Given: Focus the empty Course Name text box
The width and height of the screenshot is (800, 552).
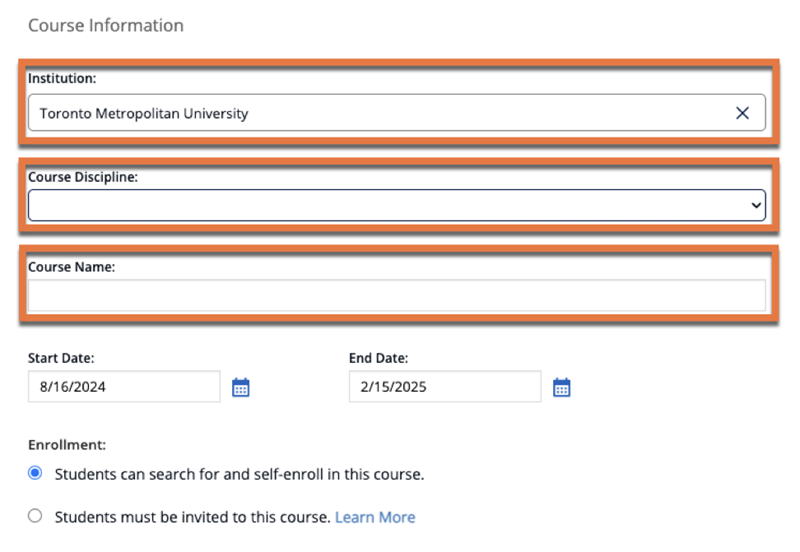Looking at the screenshot, I should [396, 296].
